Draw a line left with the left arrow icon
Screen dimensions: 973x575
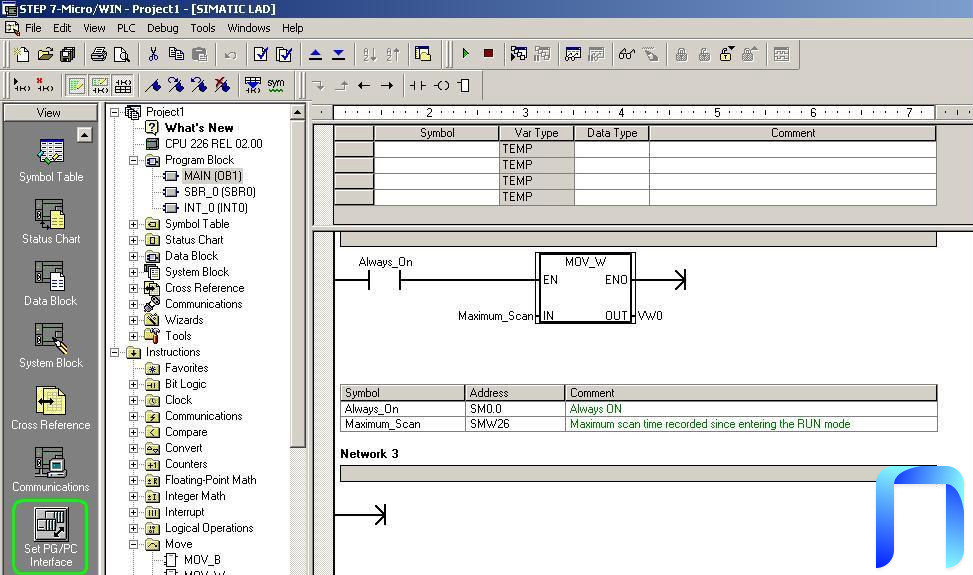[364, 86]
